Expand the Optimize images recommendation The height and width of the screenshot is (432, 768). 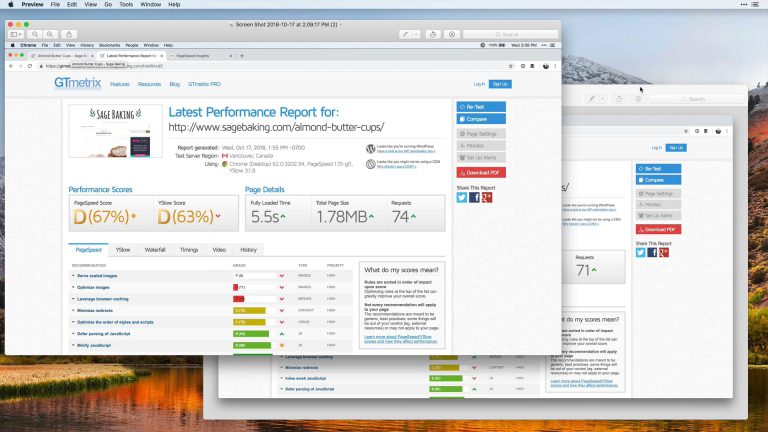[x=93, y=288]
